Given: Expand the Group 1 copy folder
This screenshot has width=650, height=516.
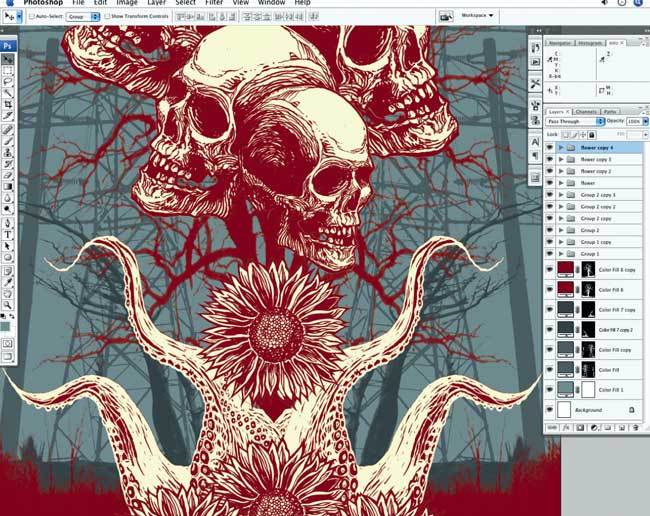Looking at the screenshot, I should pos(561,242).
